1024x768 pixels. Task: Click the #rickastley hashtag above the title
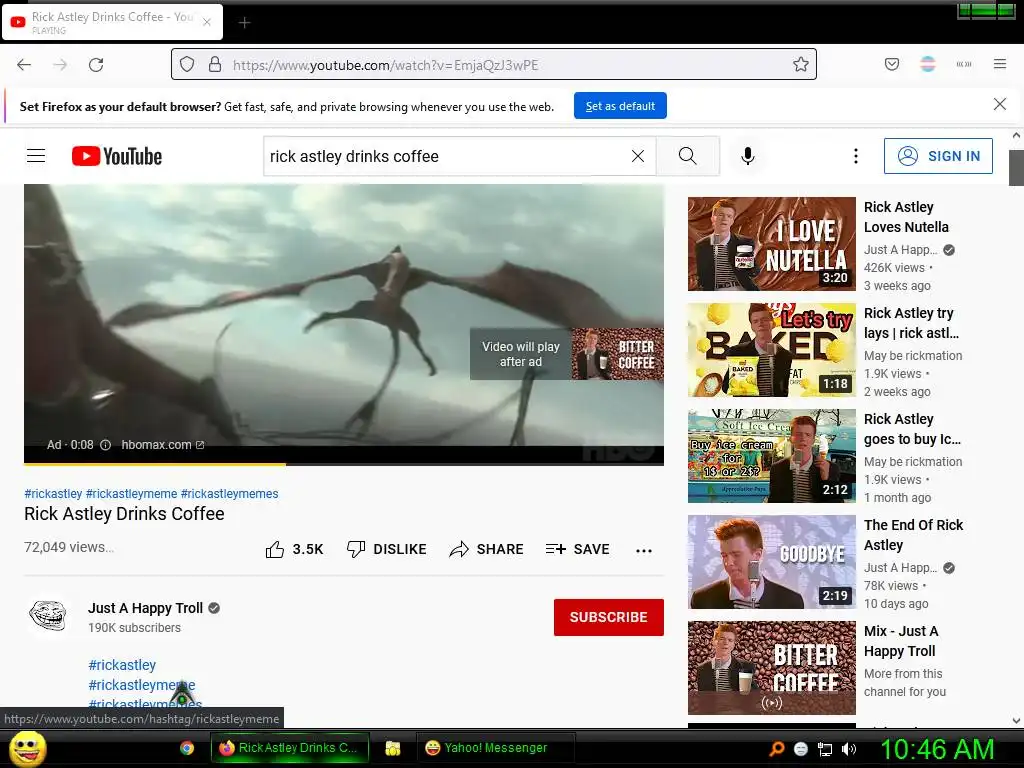point(53,494)
